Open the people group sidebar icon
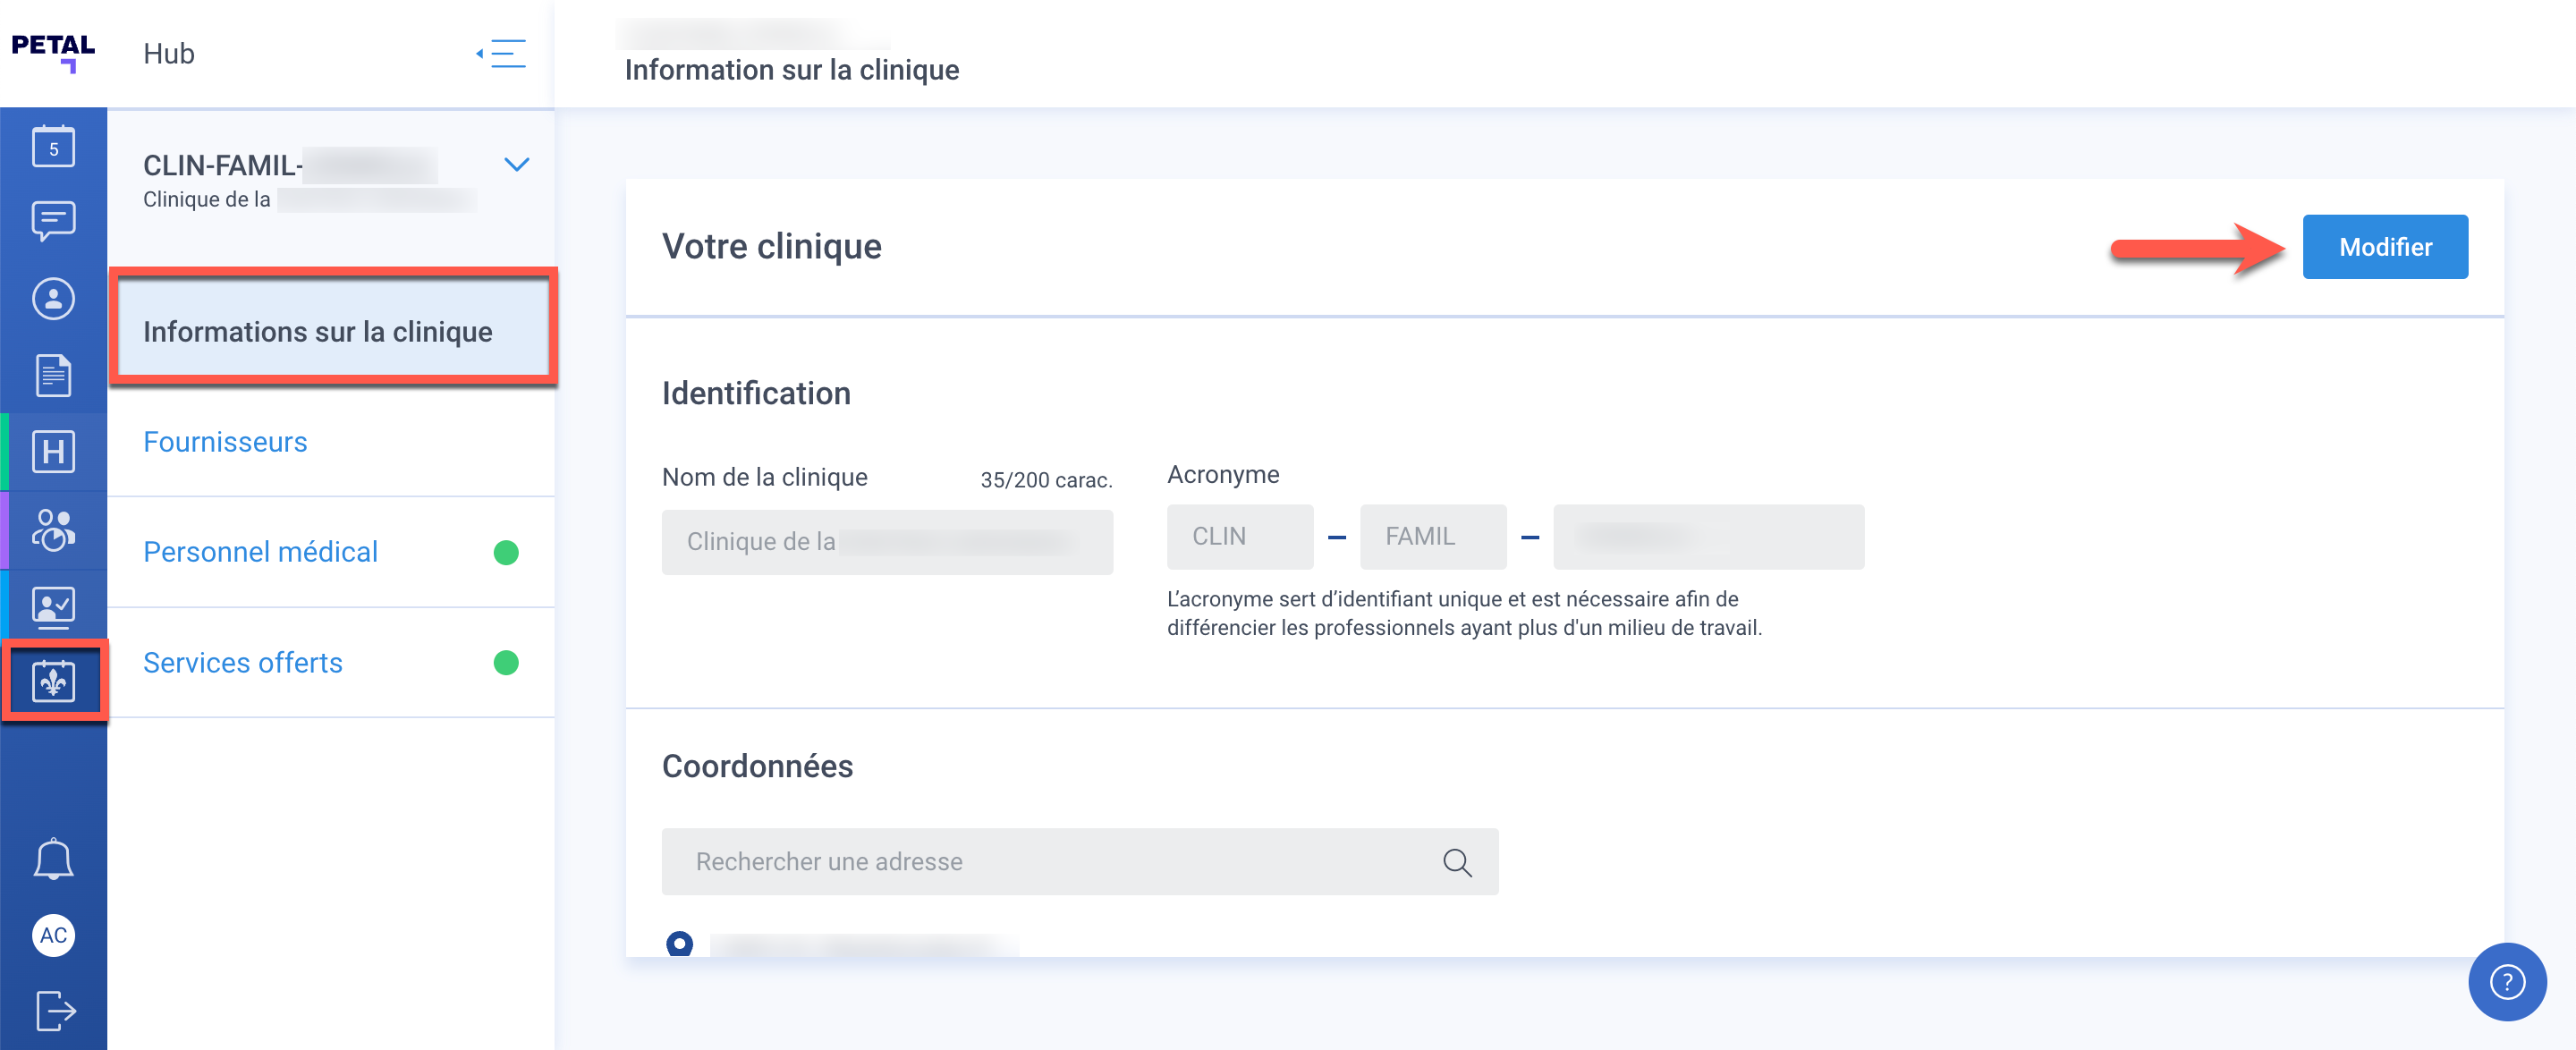Viewport: 2576px width, 1050px height. [53, 530]
